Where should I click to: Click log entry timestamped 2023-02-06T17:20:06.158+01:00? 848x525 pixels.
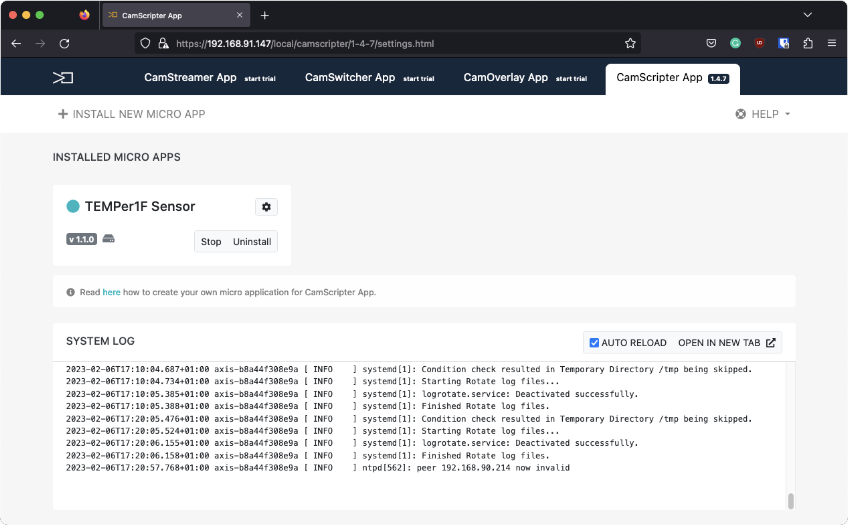[x=308, y=456]
